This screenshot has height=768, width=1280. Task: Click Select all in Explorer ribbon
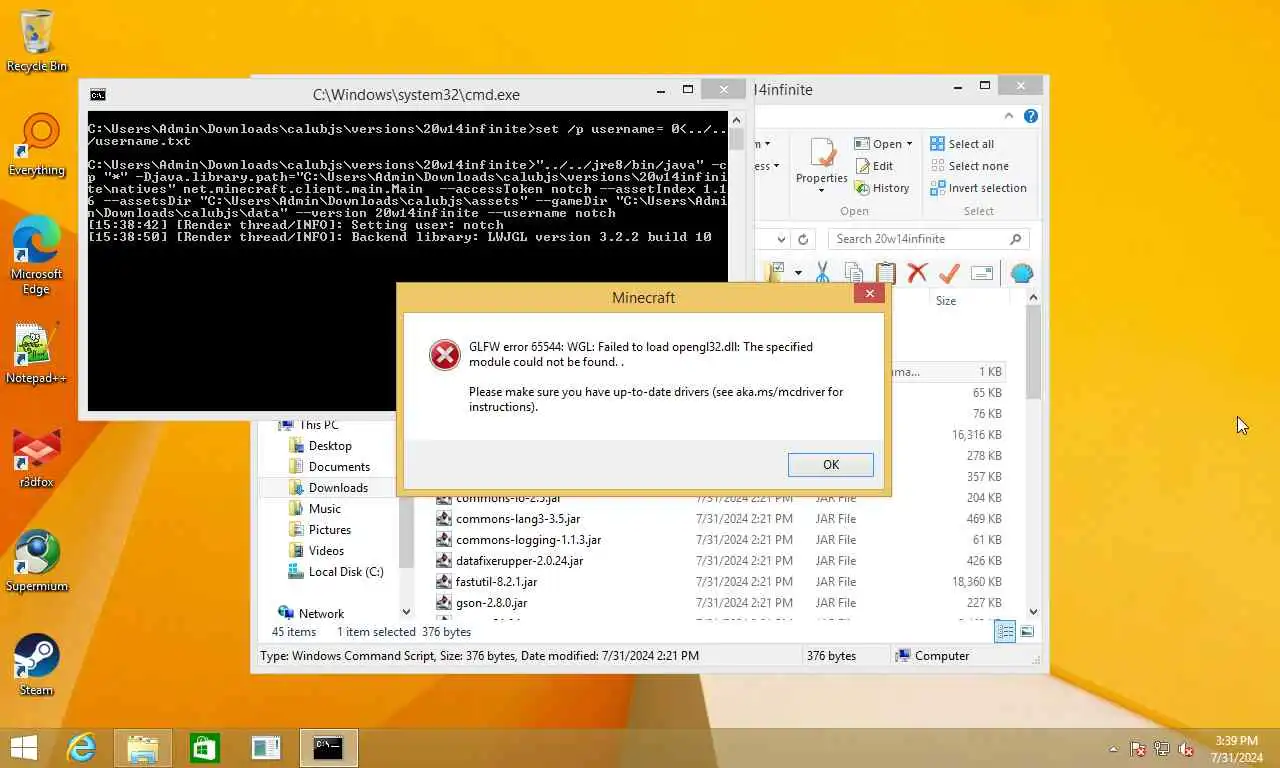point(961,144)
